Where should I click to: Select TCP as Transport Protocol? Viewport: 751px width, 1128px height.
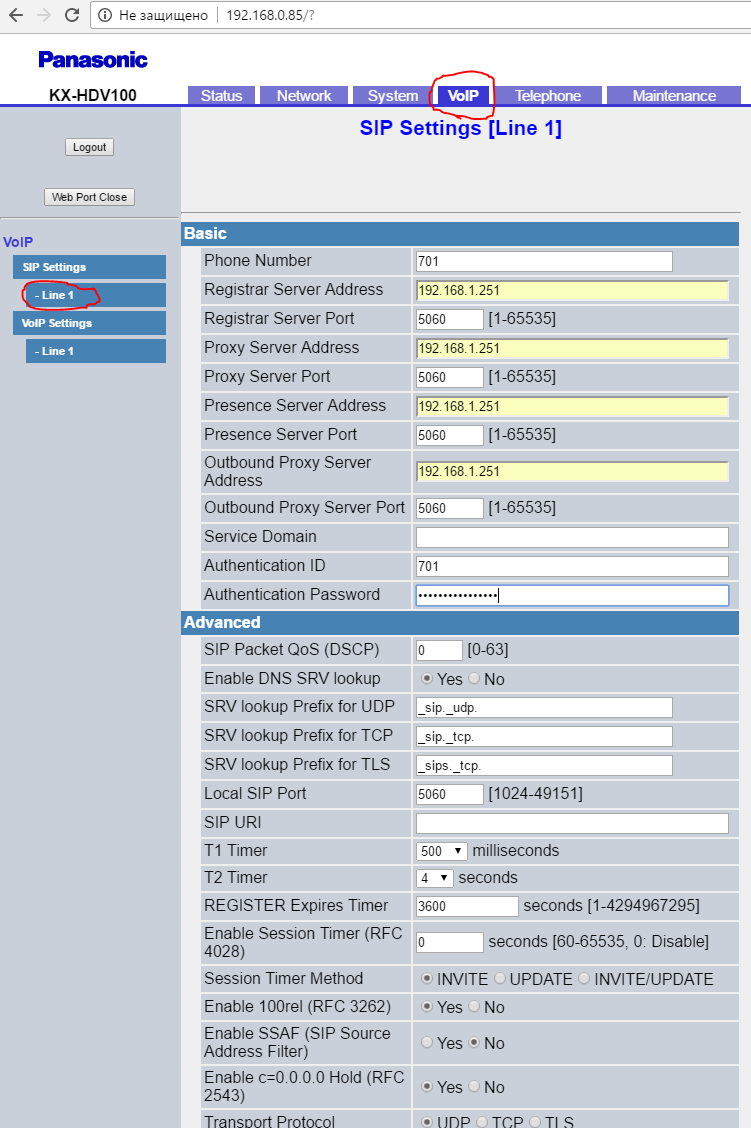pos(482,1122)
